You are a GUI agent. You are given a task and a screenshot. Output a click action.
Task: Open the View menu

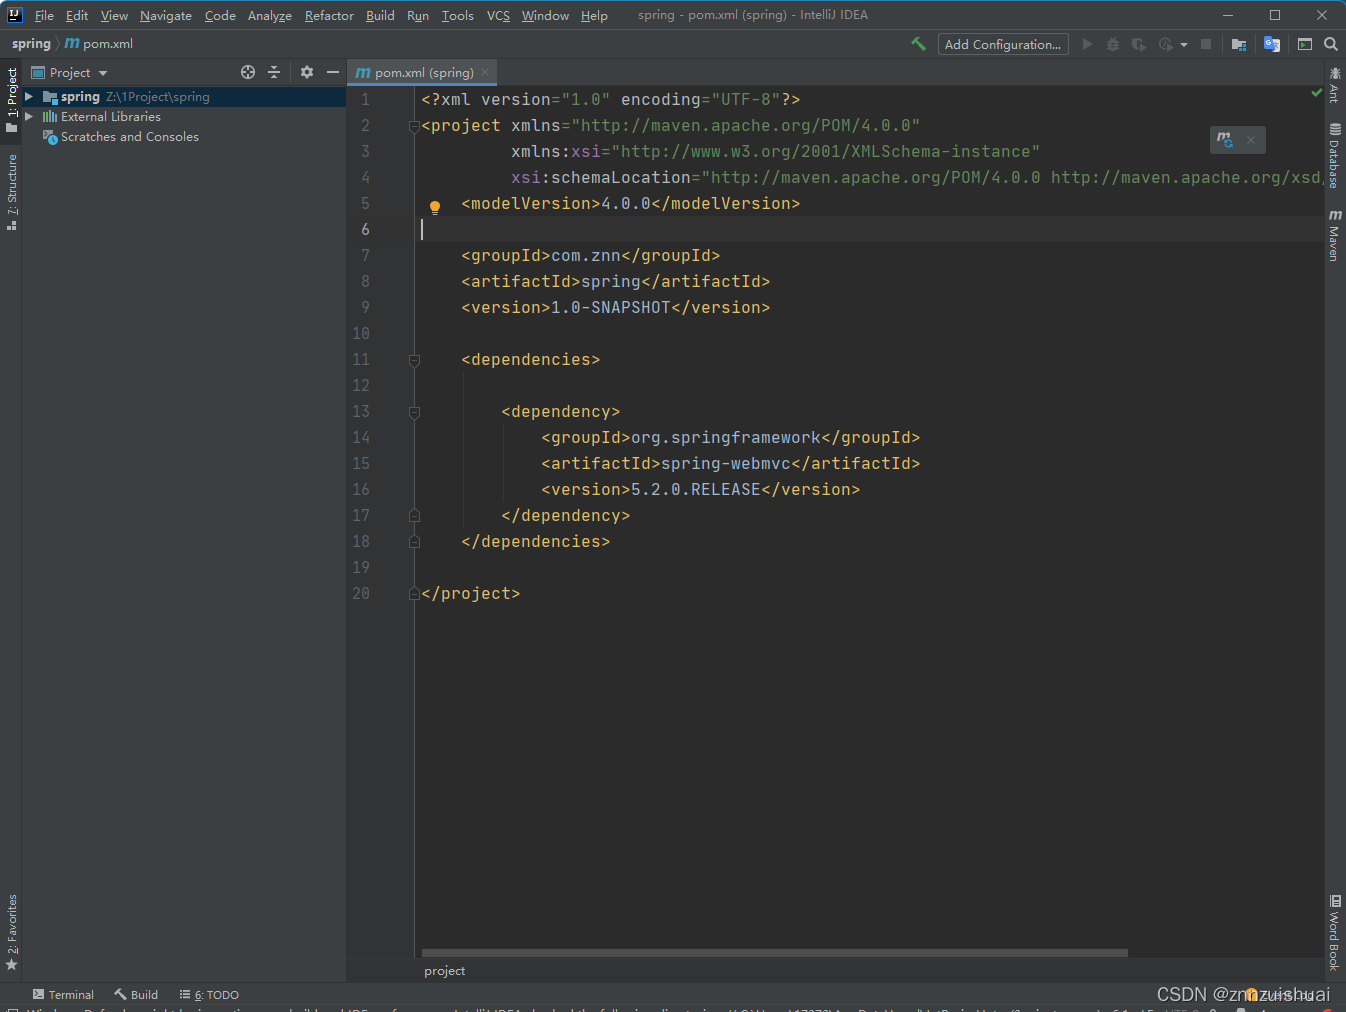tap(114, 15)
